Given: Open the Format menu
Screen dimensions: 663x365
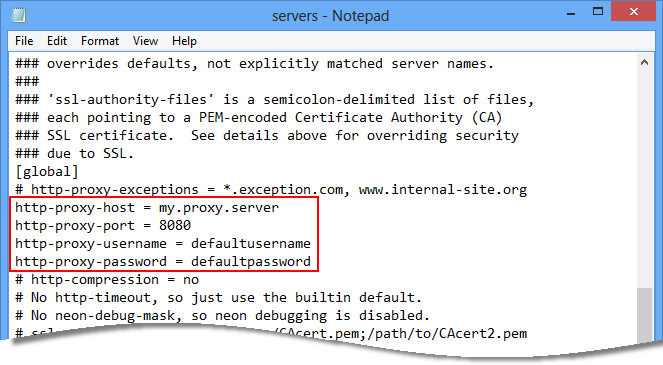Looking at the screenshot, I should (x=100, y=41).
